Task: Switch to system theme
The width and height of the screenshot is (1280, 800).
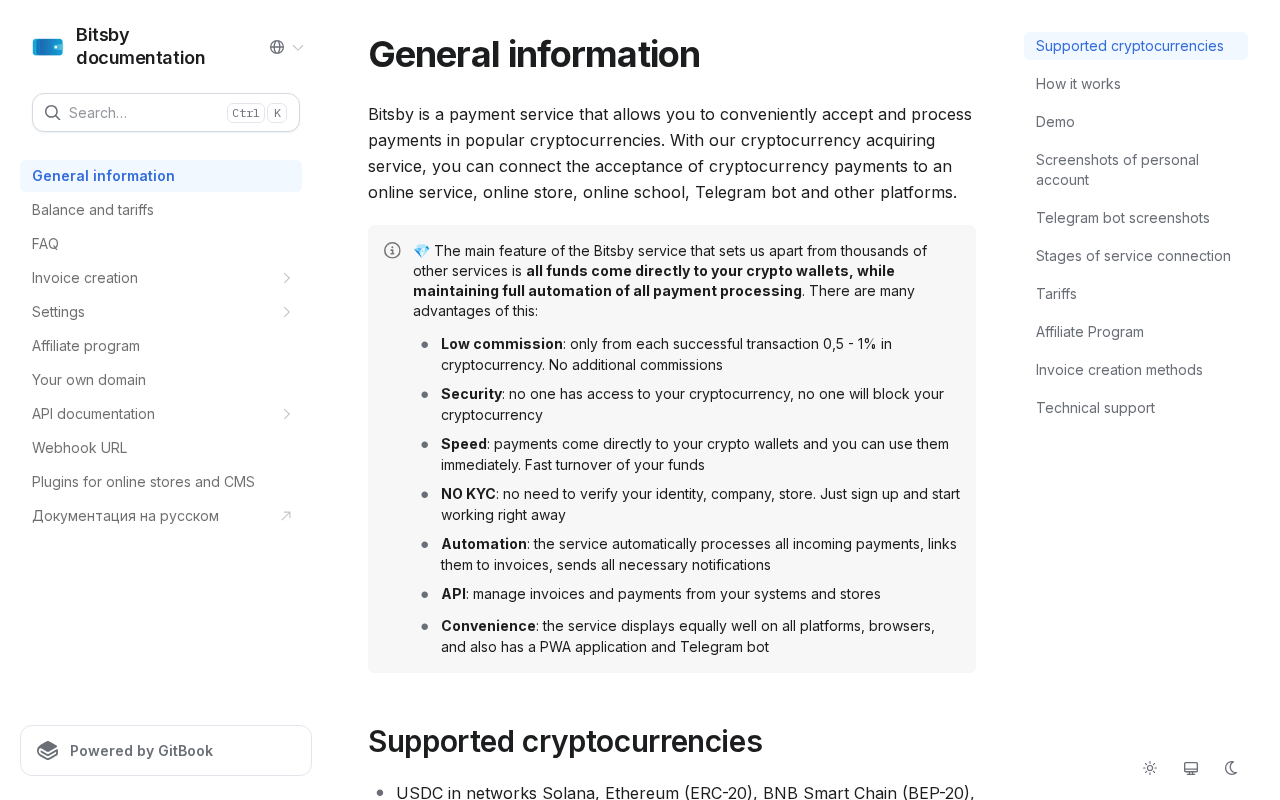Action: point(1191,768)
